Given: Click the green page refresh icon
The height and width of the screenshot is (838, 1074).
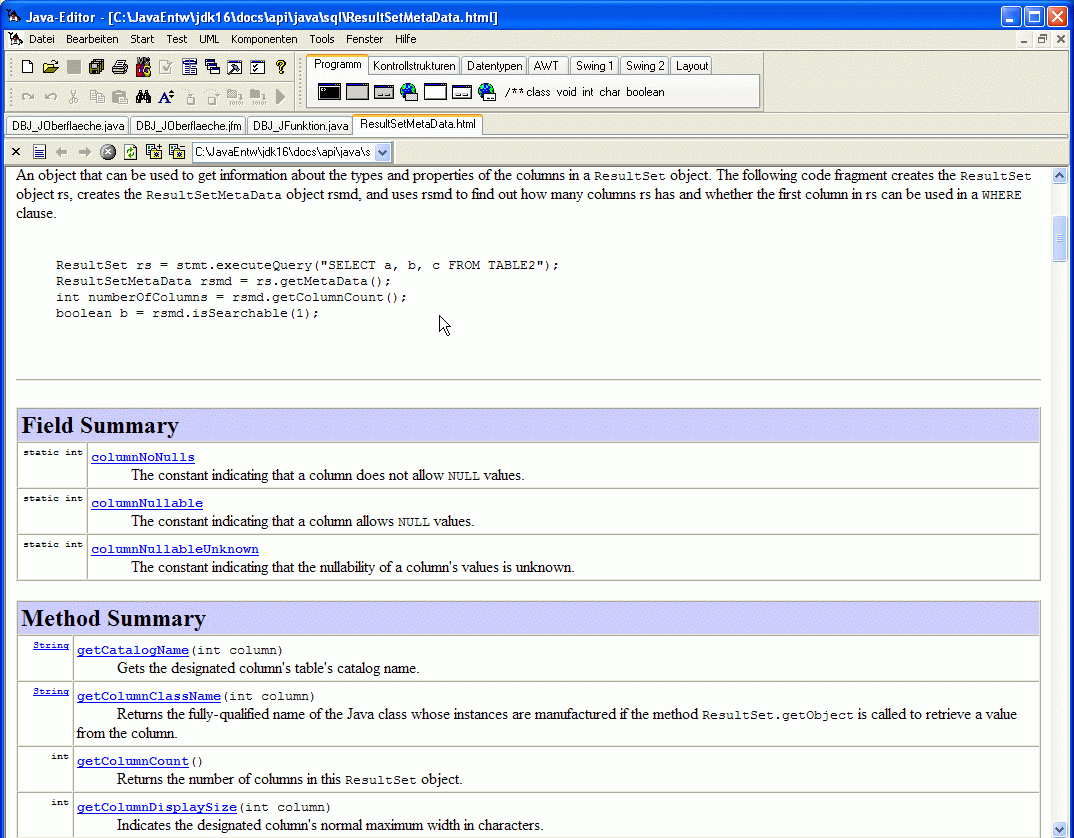Looking at the screenshot, I should (x=130, y=152).
